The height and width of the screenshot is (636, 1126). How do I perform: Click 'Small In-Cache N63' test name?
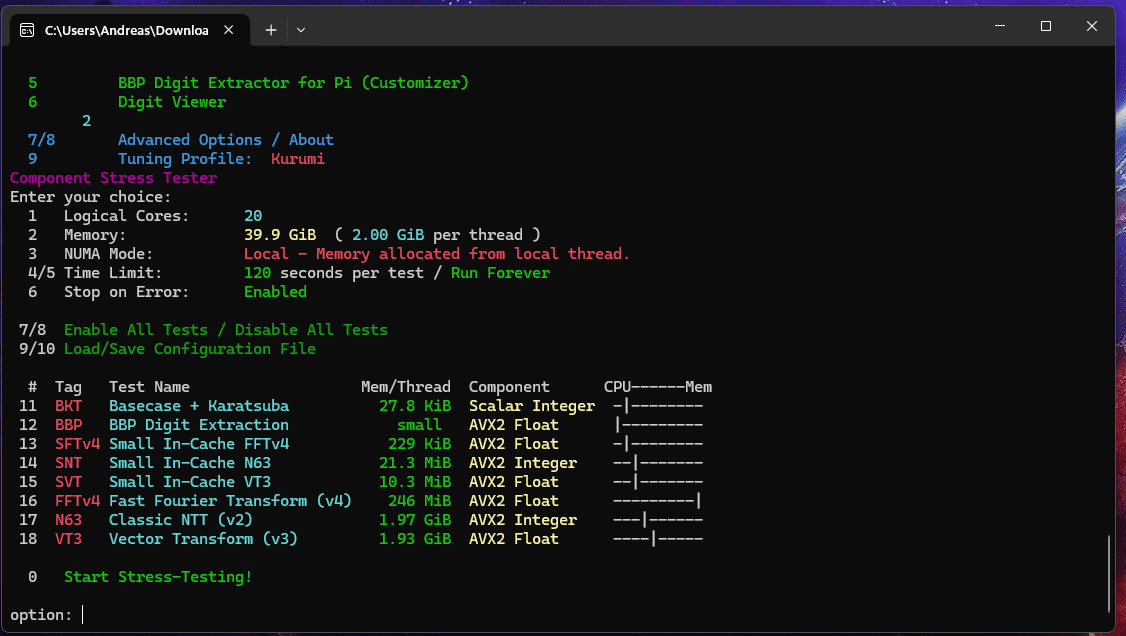[190, 463]
